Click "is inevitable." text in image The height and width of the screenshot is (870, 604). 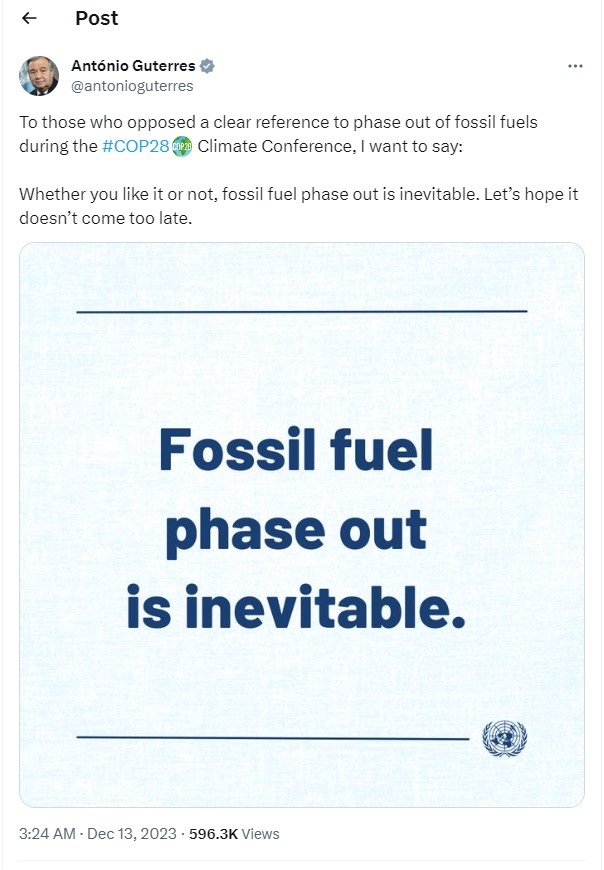[x=296, y=607]
